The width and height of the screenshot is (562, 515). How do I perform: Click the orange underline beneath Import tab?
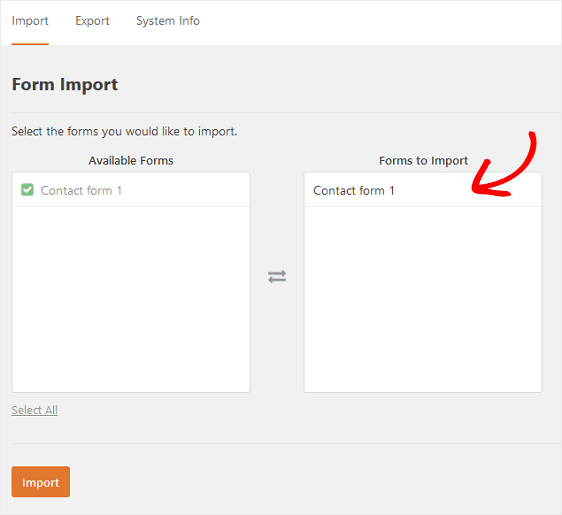(x=30, y=44)
